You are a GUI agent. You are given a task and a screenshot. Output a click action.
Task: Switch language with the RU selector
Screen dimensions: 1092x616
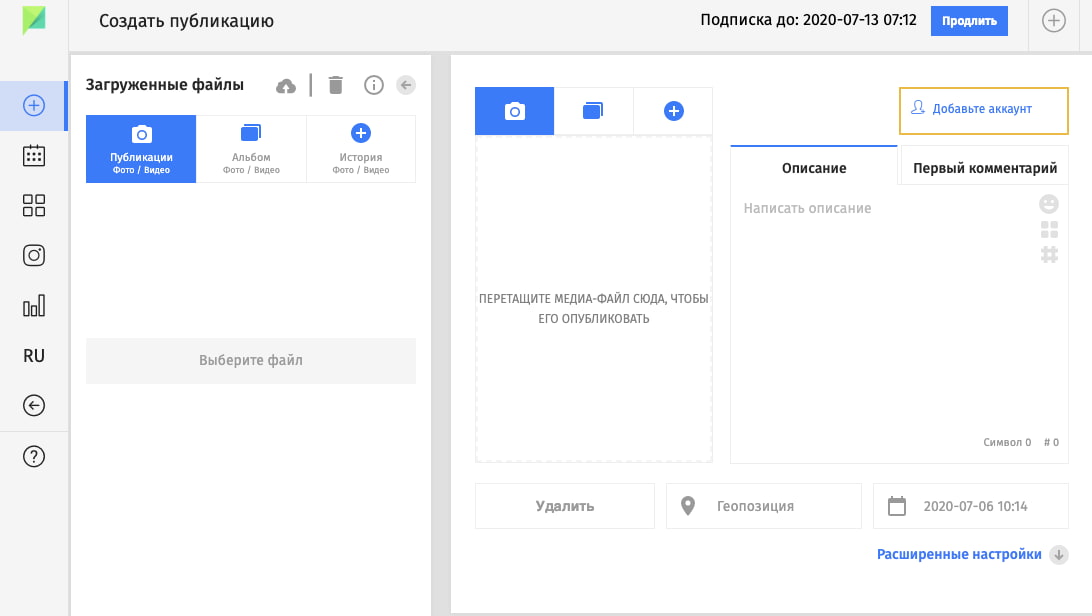pyautogui.click(x=34, y=356)
